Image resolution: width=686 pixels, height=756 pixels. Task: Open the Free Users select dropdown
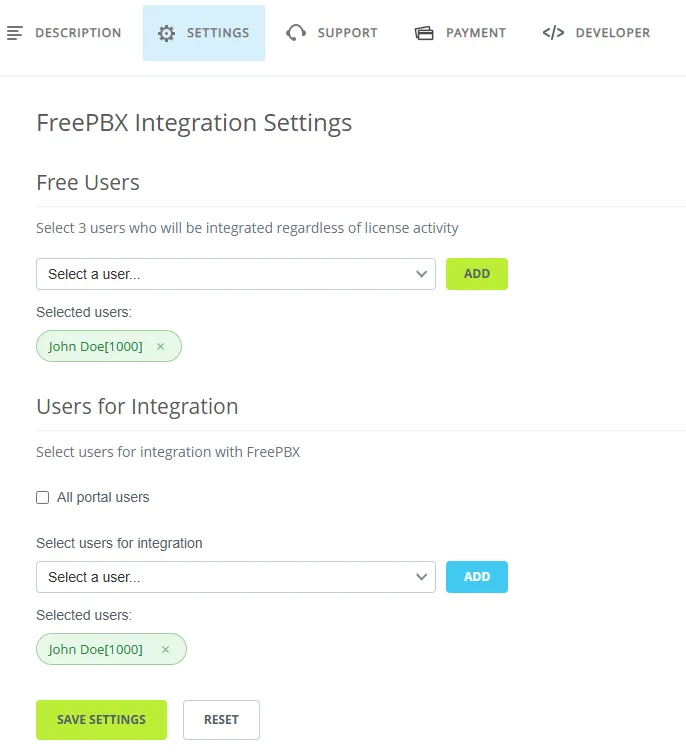pyautogui.click(x=236, y=274)
